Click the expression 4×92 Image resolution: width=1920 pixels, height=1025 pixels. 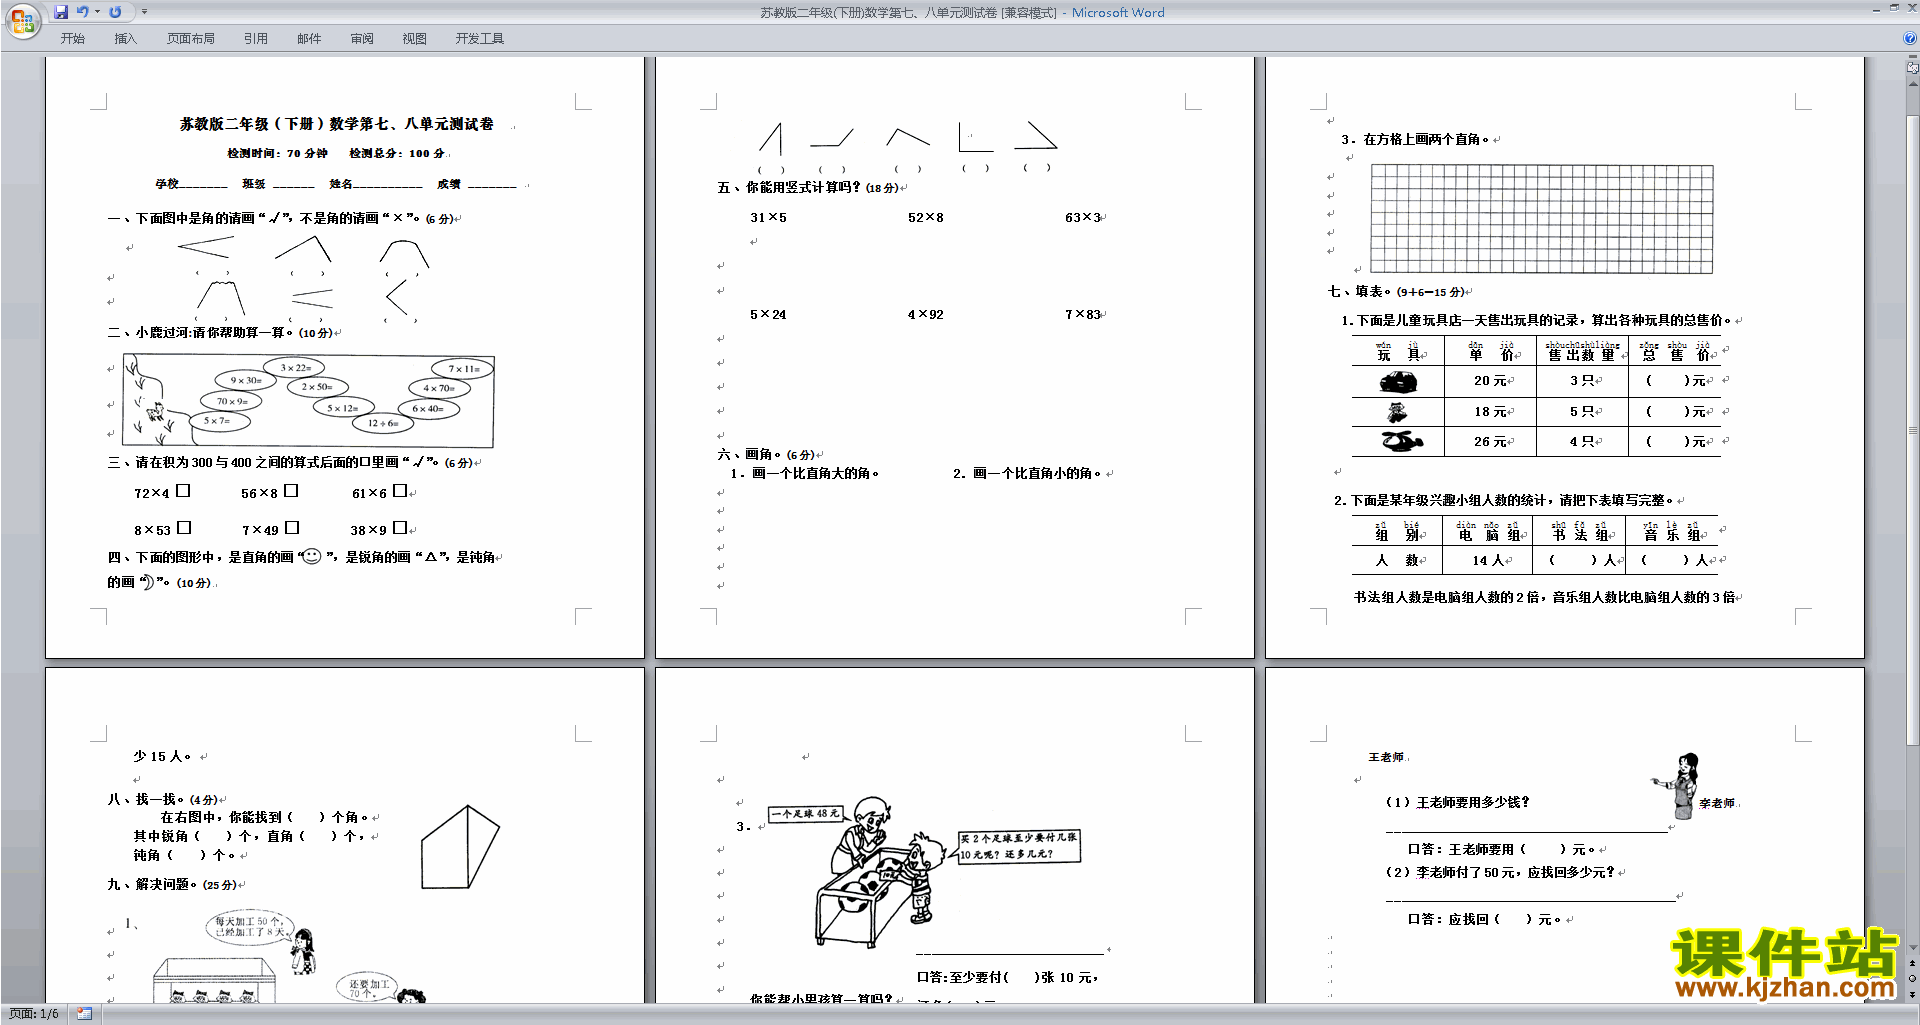point(926,314)
